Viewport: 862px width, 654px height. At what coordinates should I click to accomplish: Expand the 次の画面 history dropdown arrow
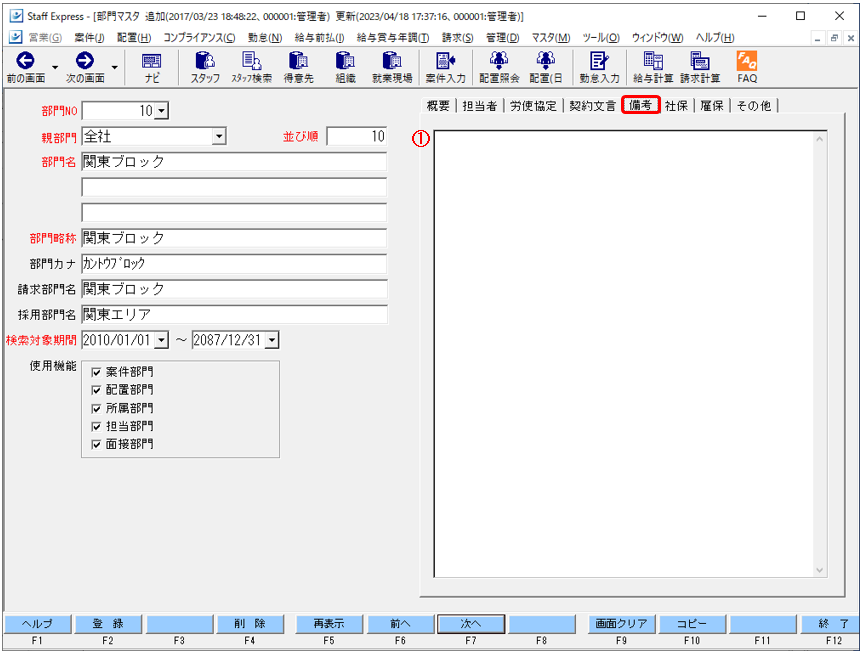click(114, 68)
